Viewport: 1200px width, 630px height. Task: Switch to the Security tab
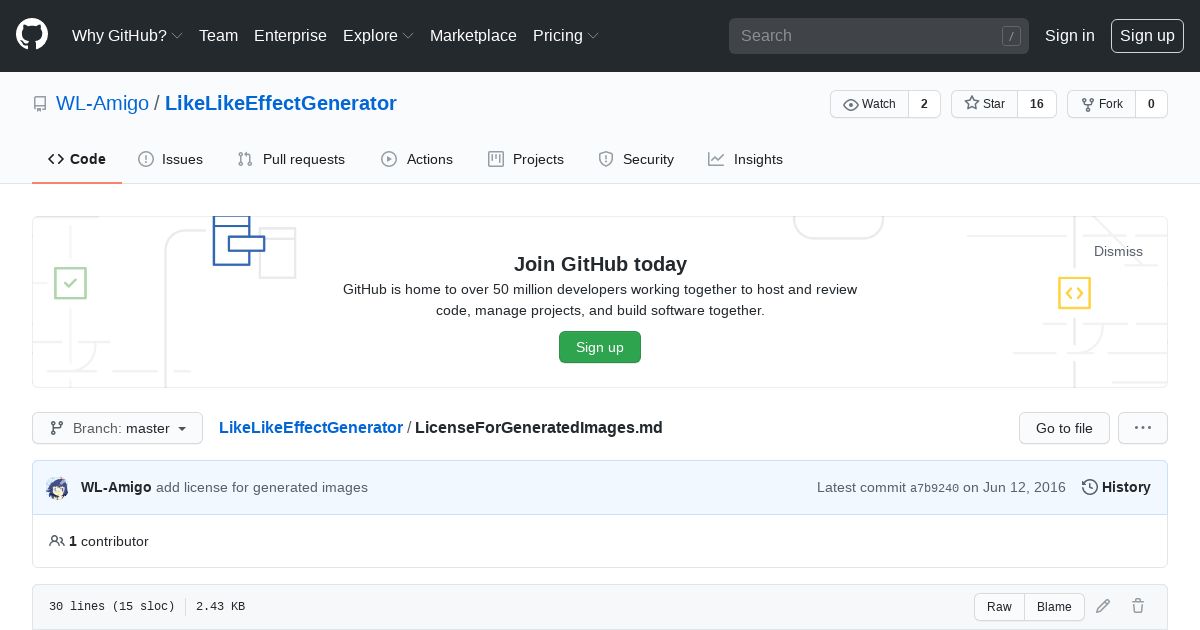point(636,159)
